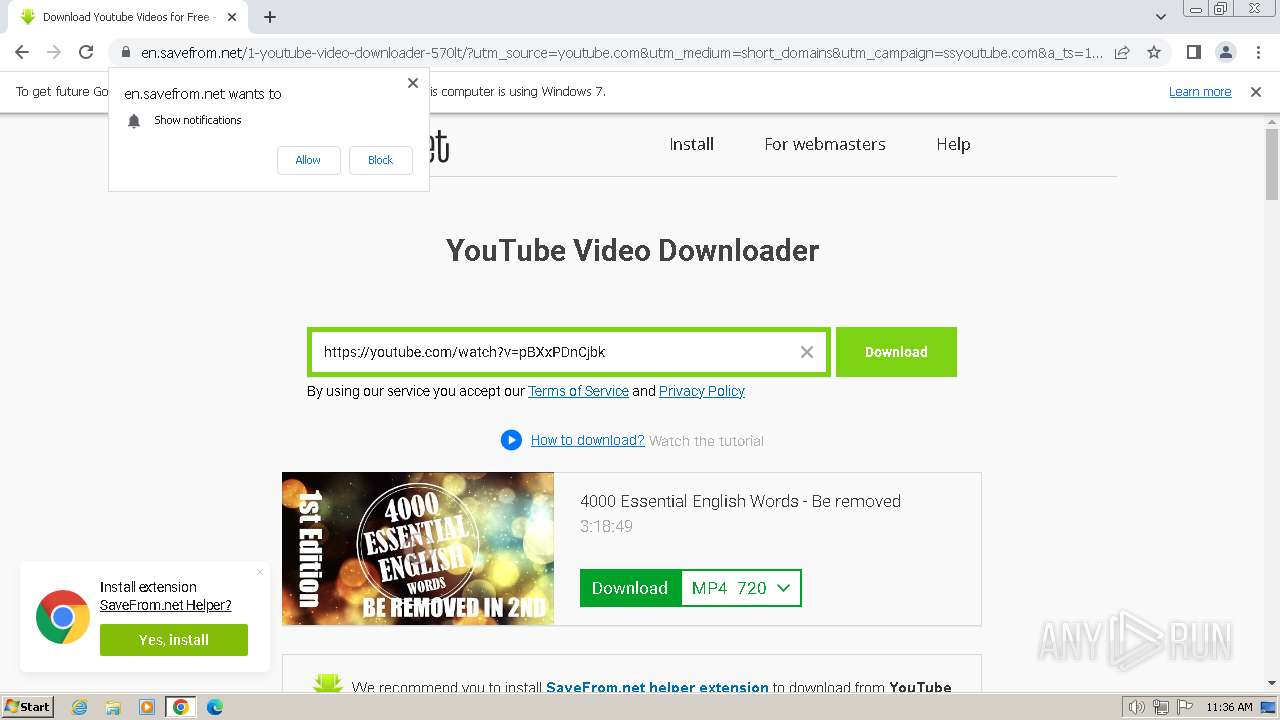Click the Yes, install button
This screenshot has height=720, width=1280.
click(174, 640)
